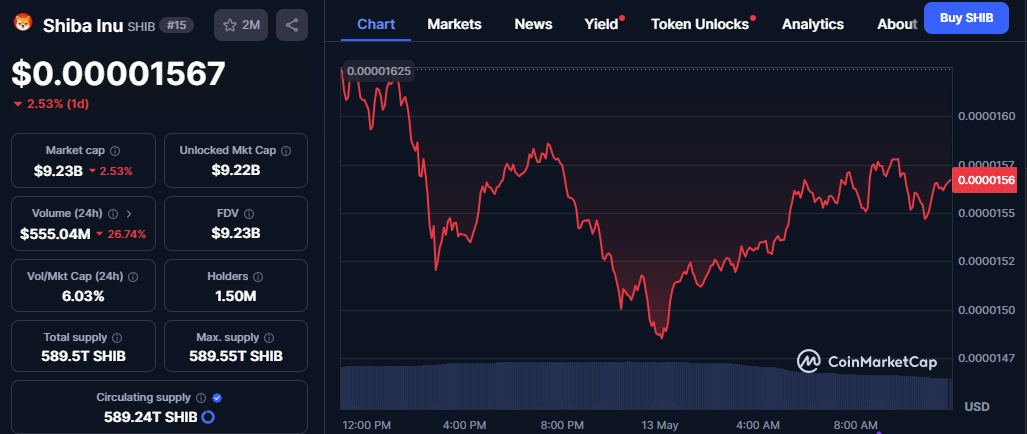Click the Buy SHIB button
Screen dimensions: 1027x434
pos(966,18)
